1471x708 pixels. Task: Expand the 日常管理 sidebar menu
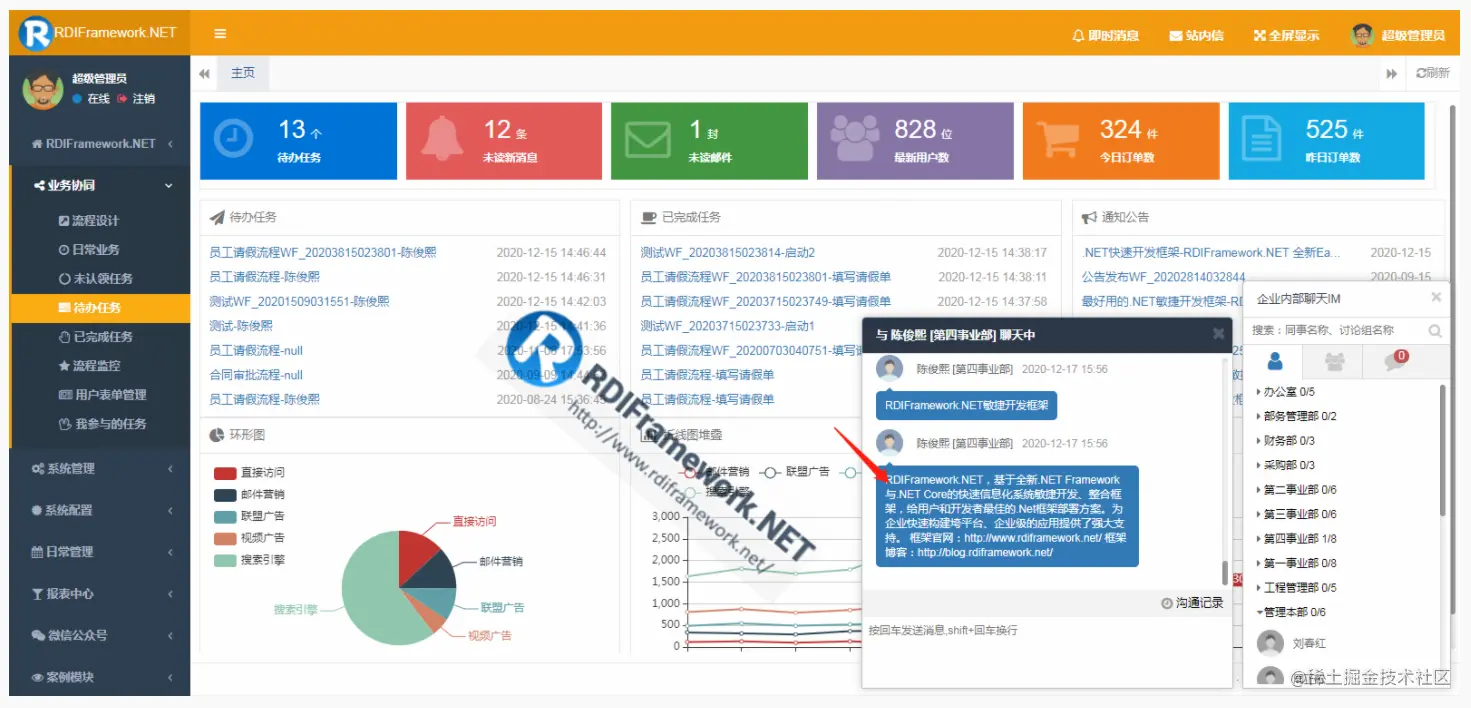click(100, 552)
